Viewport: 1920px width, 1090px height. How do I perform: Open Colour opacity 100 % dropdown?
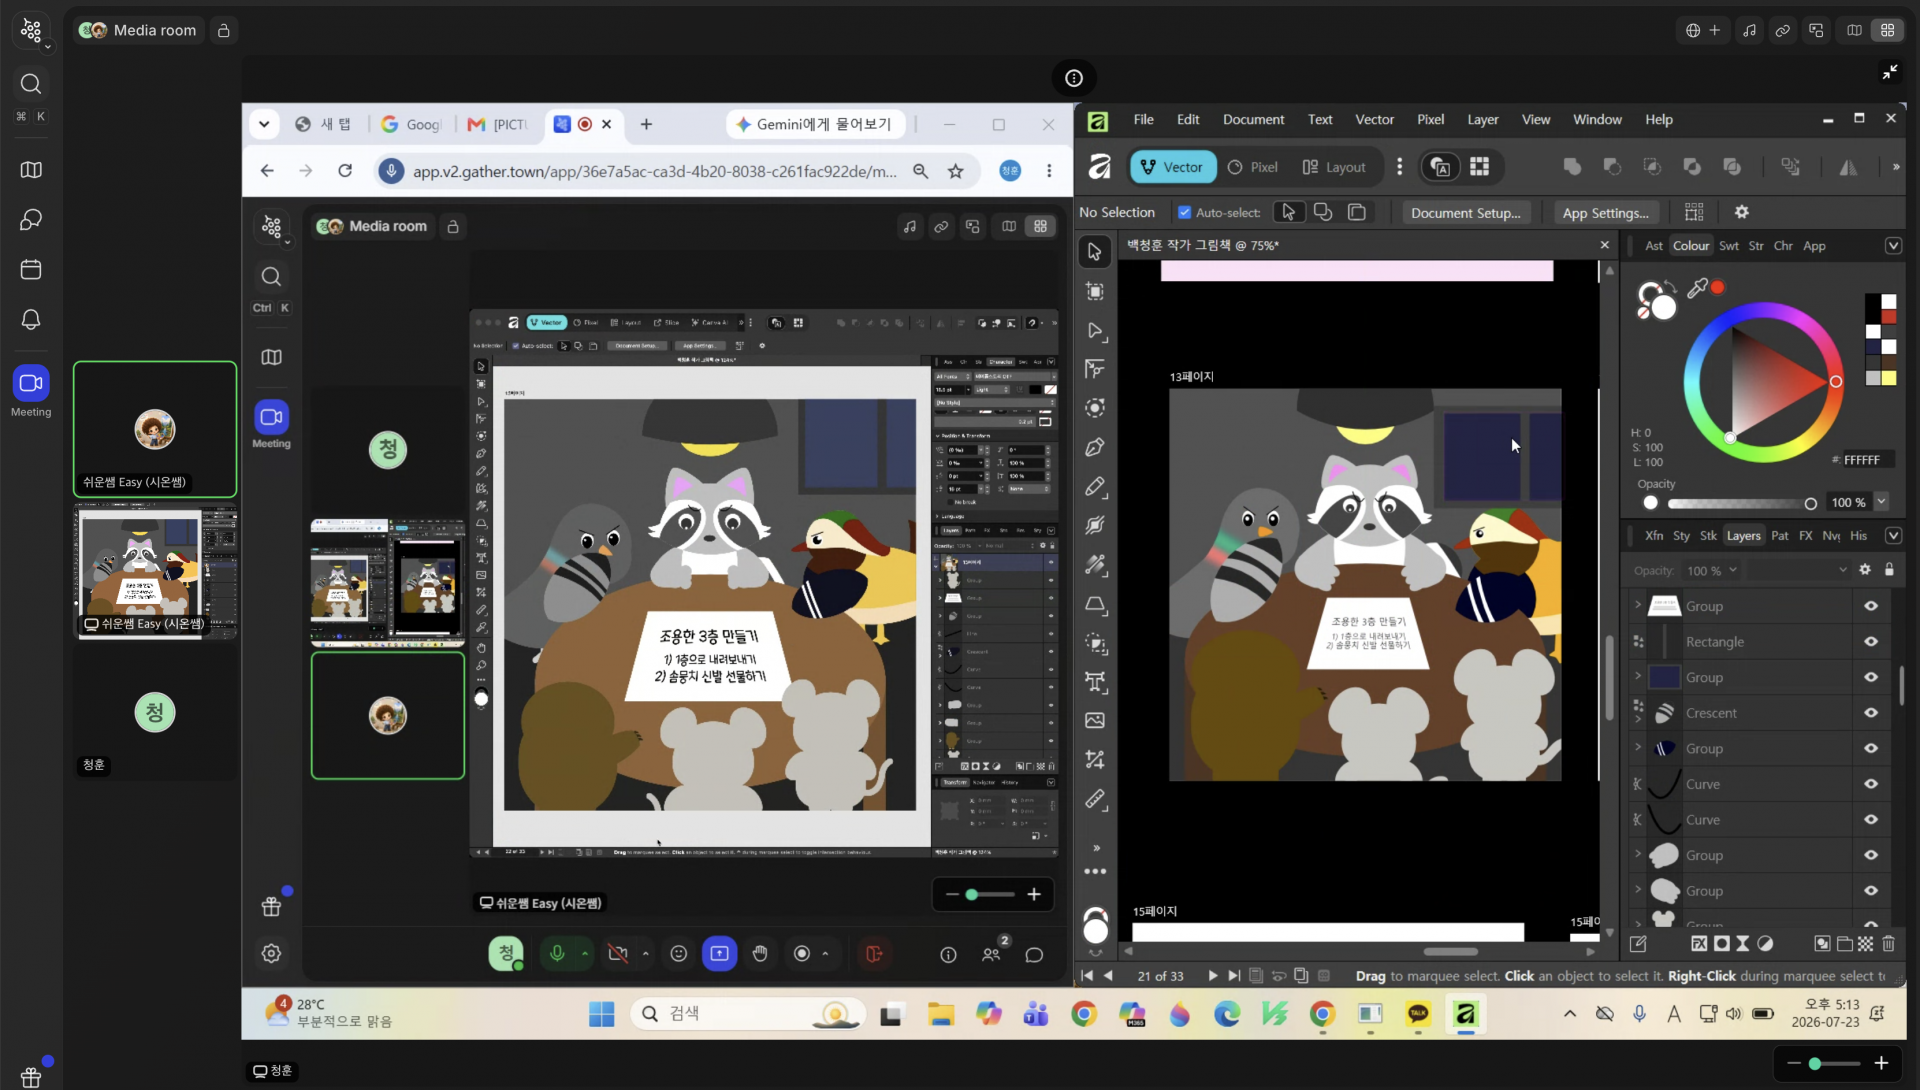1881,502
